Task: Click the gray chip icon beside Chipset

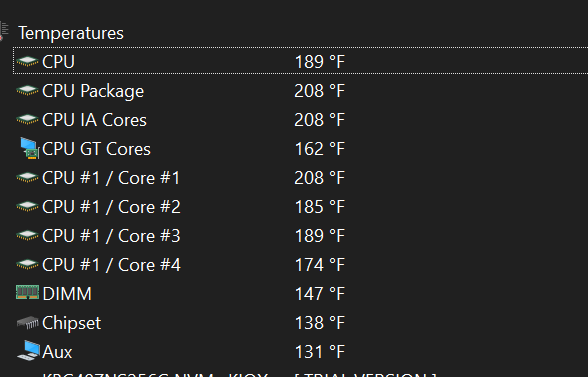Action: [28, 323]
